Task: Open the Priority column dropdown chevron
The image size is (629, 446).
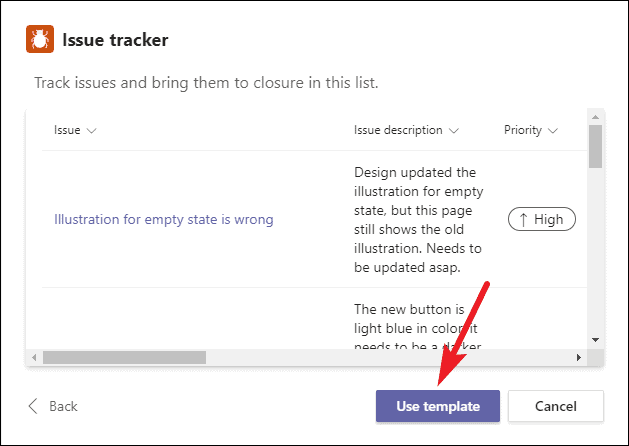Action: click(x=553, y=131)
